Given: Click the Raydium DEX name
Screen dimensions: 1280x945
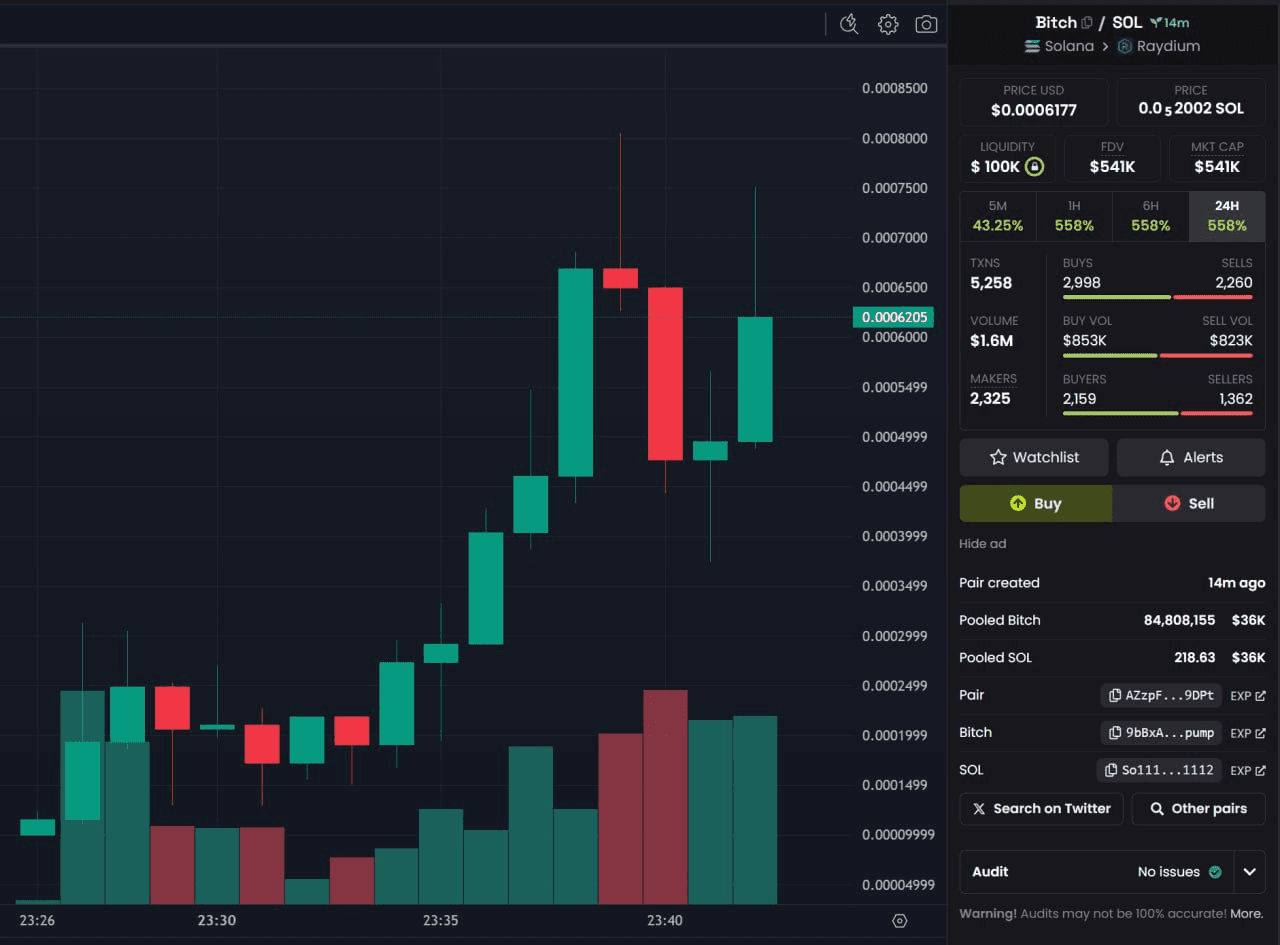Looking at the screenshot, I should click(x=1168, y=46).
